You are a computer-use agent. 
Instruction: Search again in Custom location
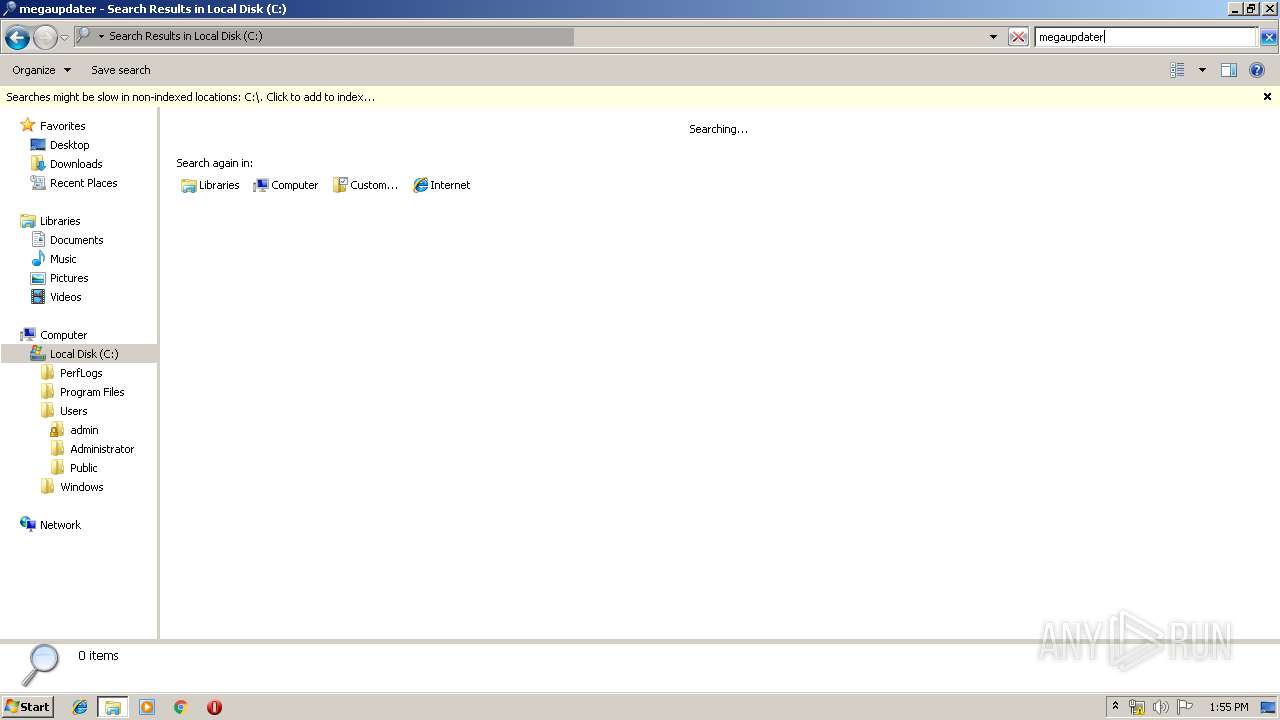(x=365, y=185)
